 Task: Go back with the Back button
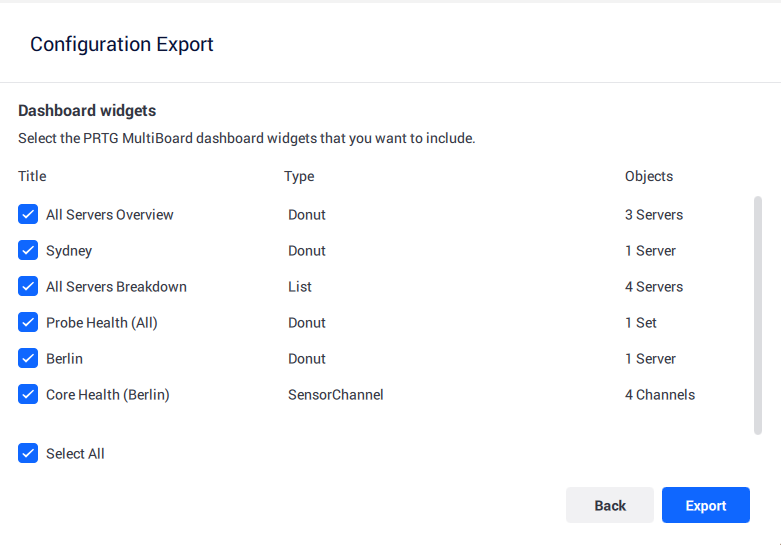click(x=610, y=505)
